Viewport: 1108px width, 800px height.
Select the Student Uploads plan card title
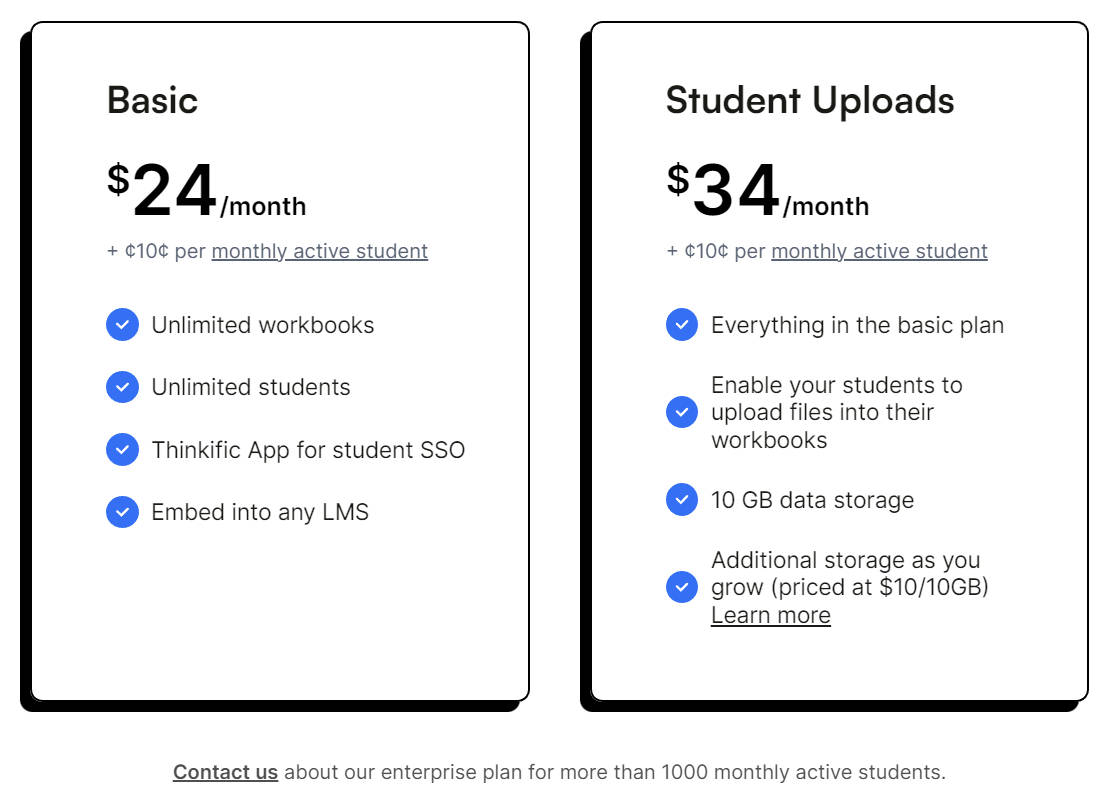810,100
